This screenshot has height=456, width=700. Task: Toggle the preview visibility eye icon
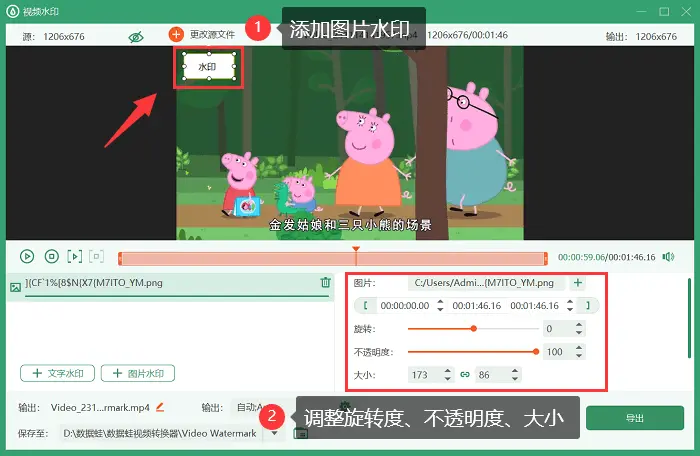click(136, 37)
